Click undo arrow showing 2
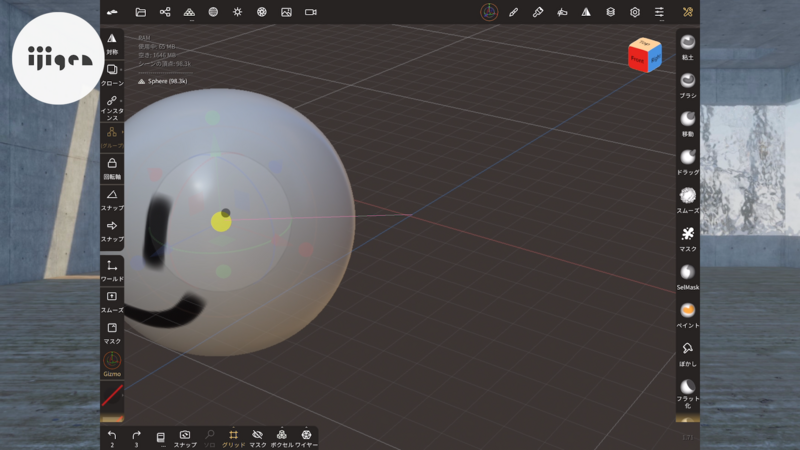Viewport: 800px width, 450px height. [x=112, y=438]
